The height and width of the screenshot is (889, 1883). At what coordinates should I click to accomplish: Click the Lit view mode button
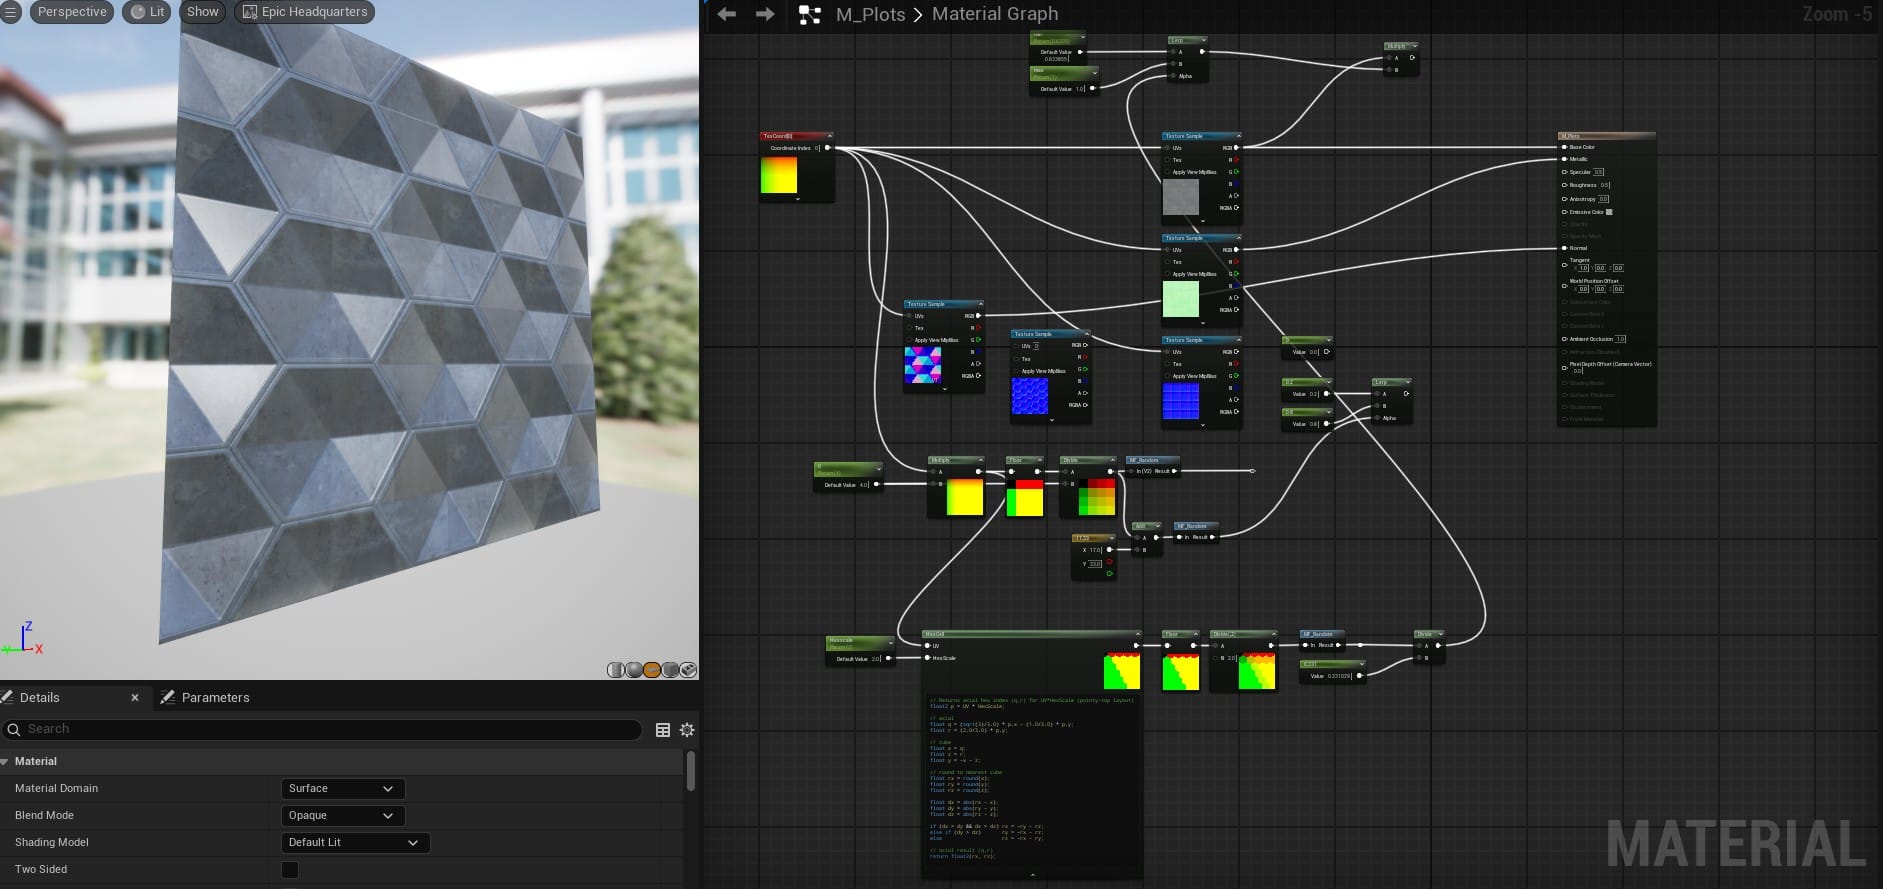point(148,12)
